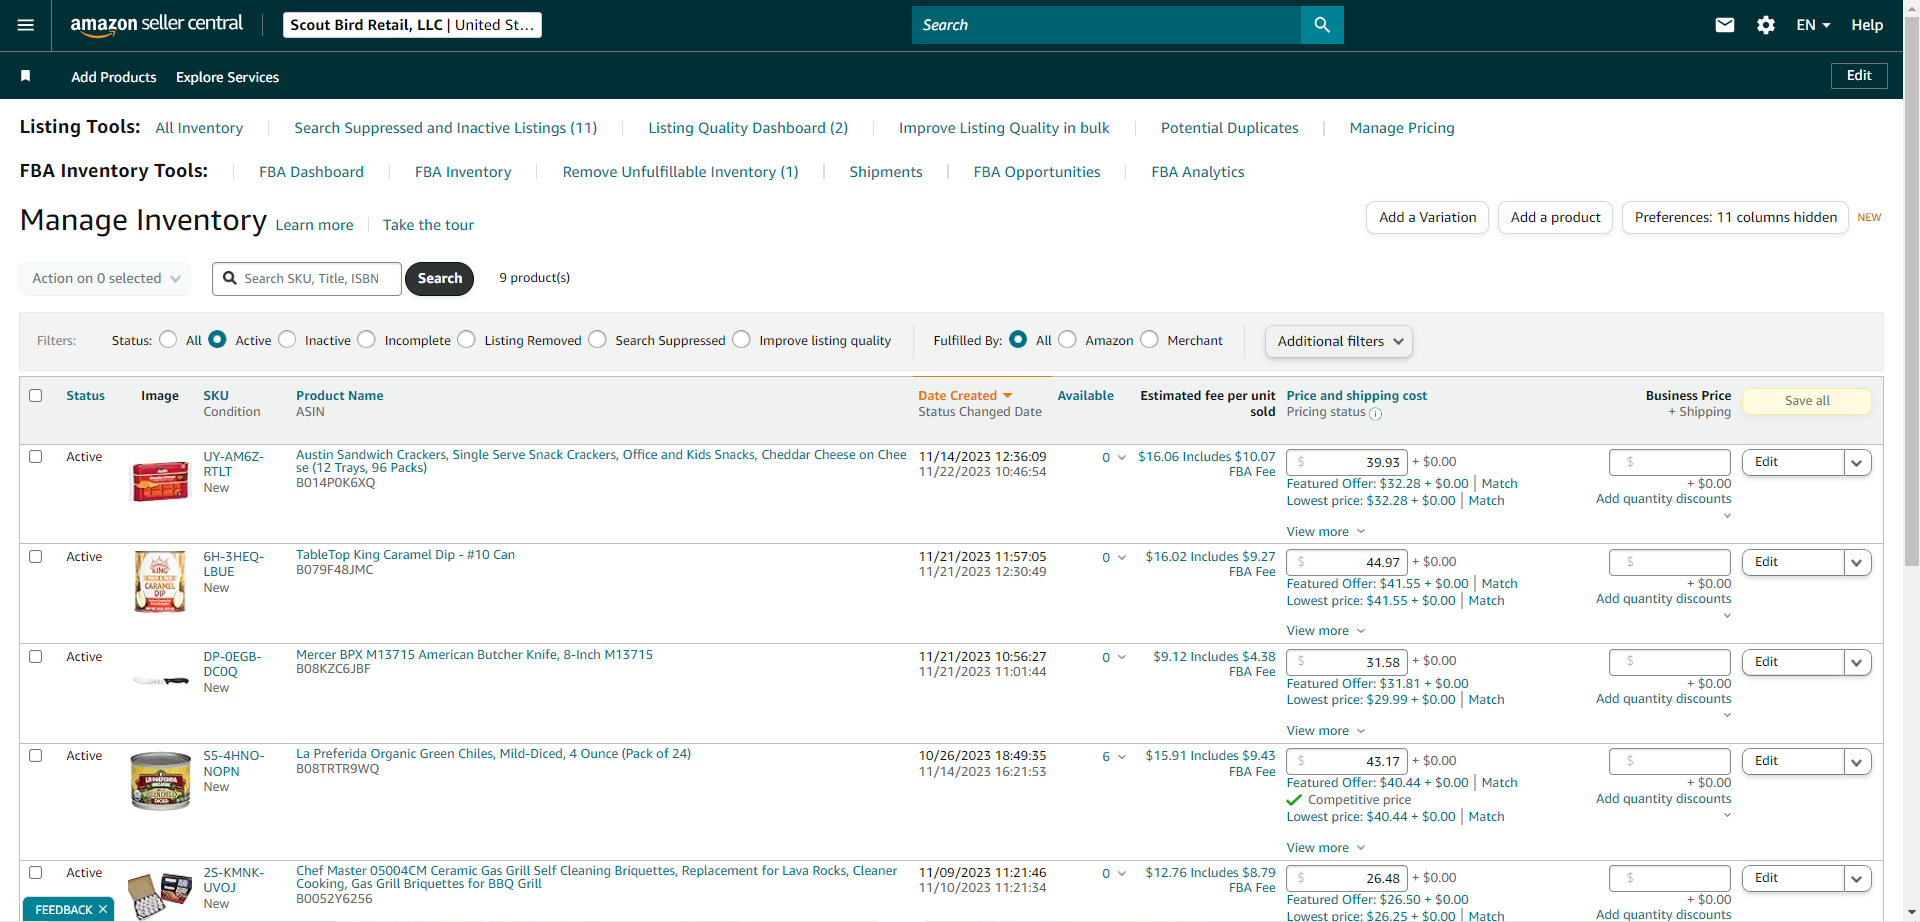Viewport: 1920px width, 922px height.
Task: Click the Amazon Seller Central logo
Action: coord(156,25)
